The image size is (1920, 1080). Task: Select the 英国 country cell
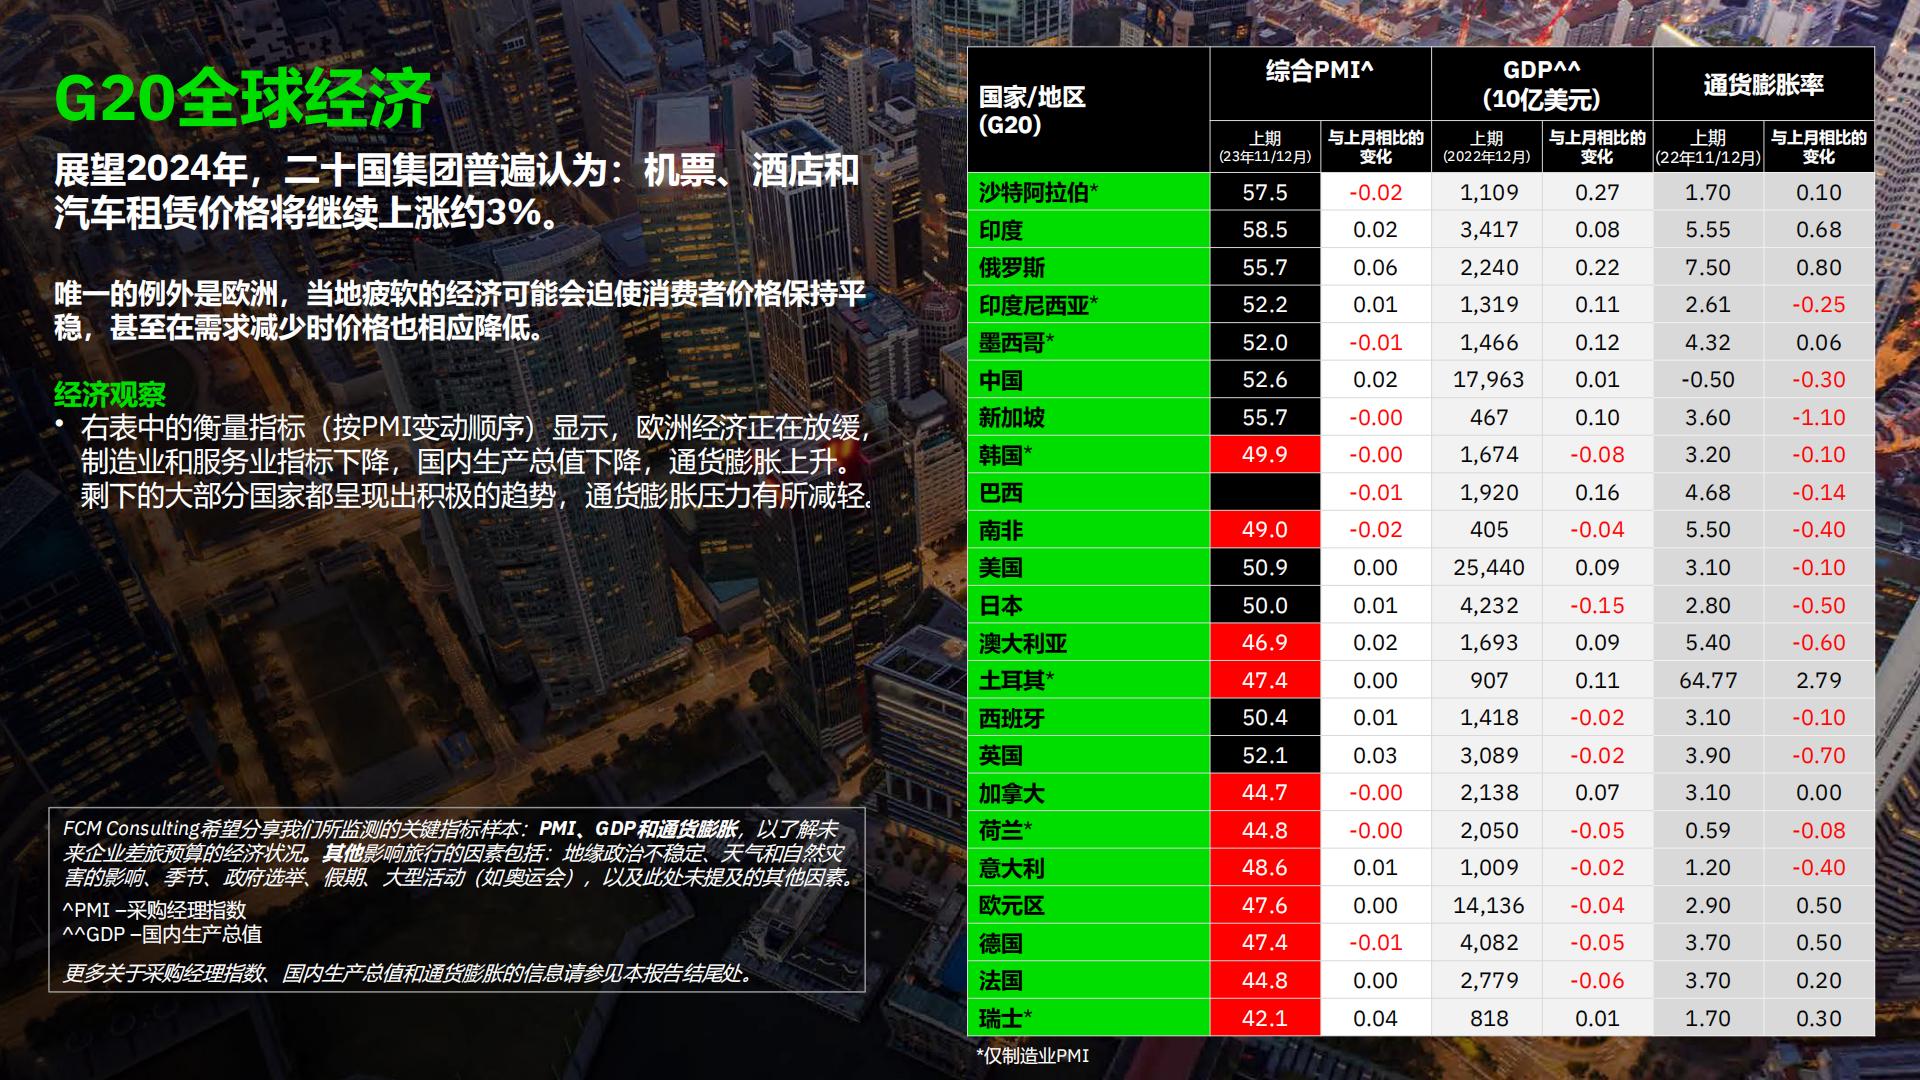click(x=1089, y=755)
